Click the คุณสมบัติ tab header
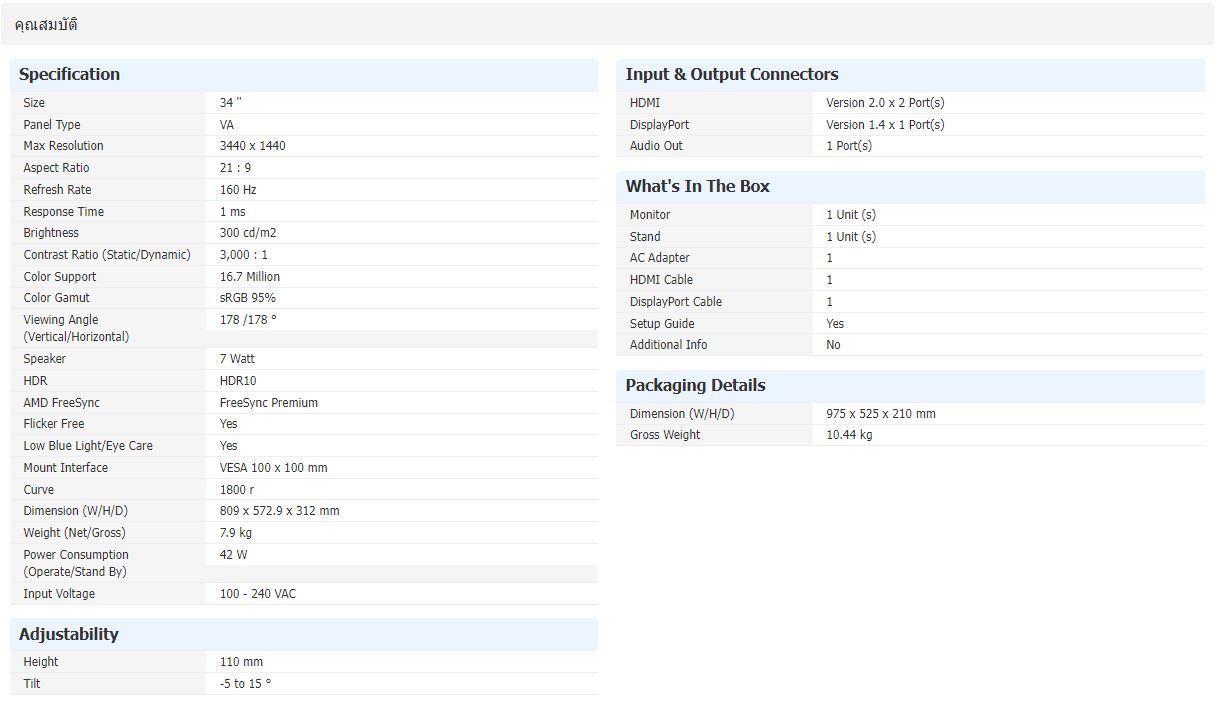Screen dimensions: 1217x711 [46, 25]
